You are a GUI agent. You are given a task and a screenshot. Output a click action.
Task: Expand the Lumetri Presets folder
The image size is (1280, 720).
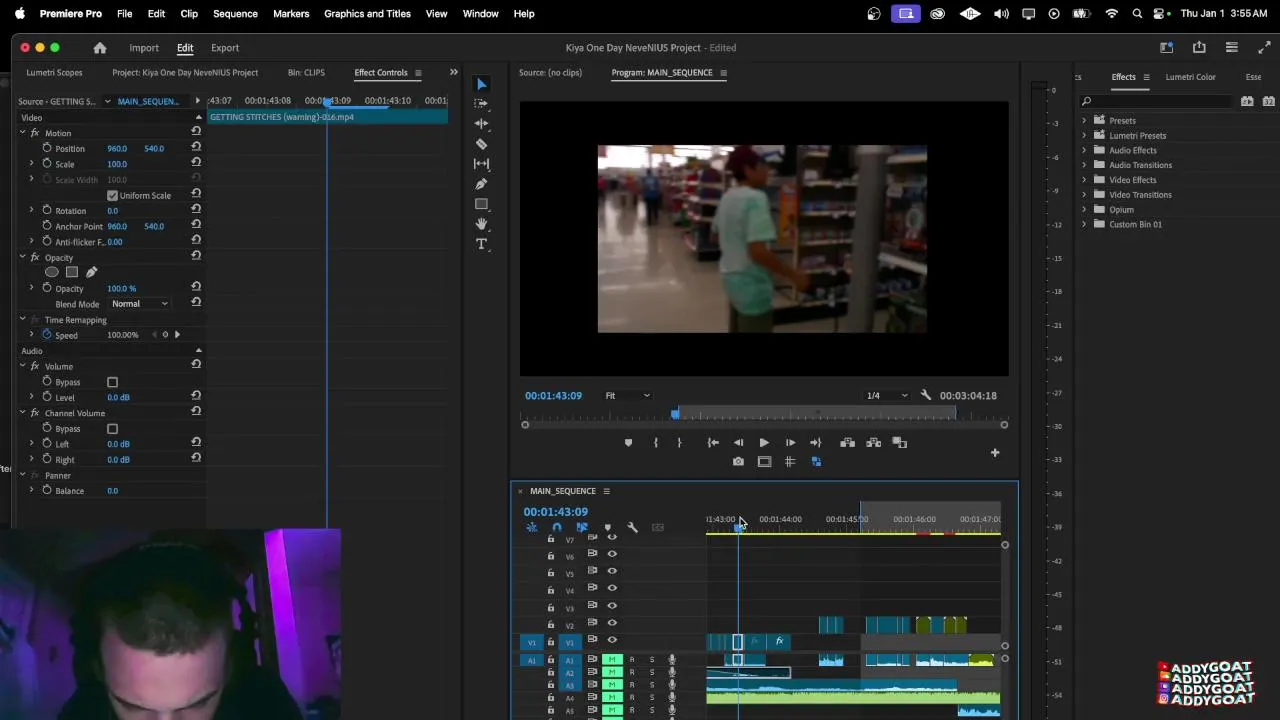1084,136
